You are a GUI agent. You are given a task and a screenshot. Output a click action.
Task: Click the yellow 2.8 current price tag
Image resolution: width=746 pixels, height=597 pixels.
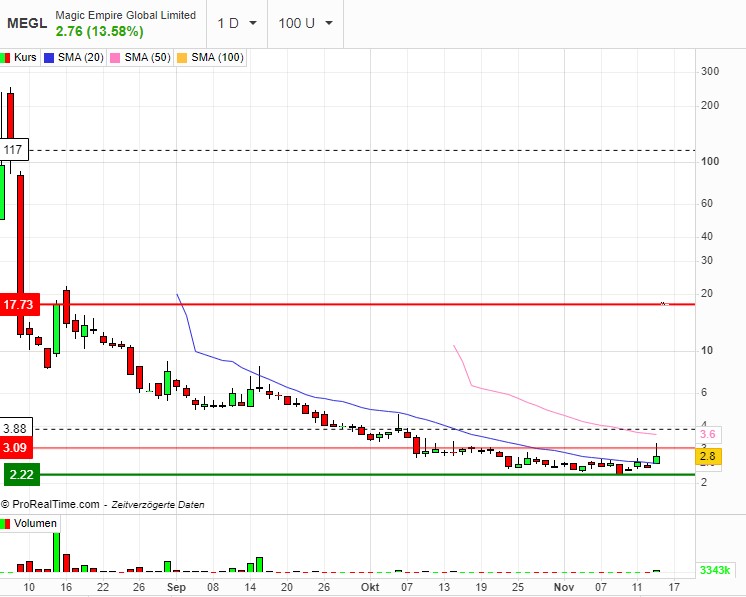click(x=709, y=457)
